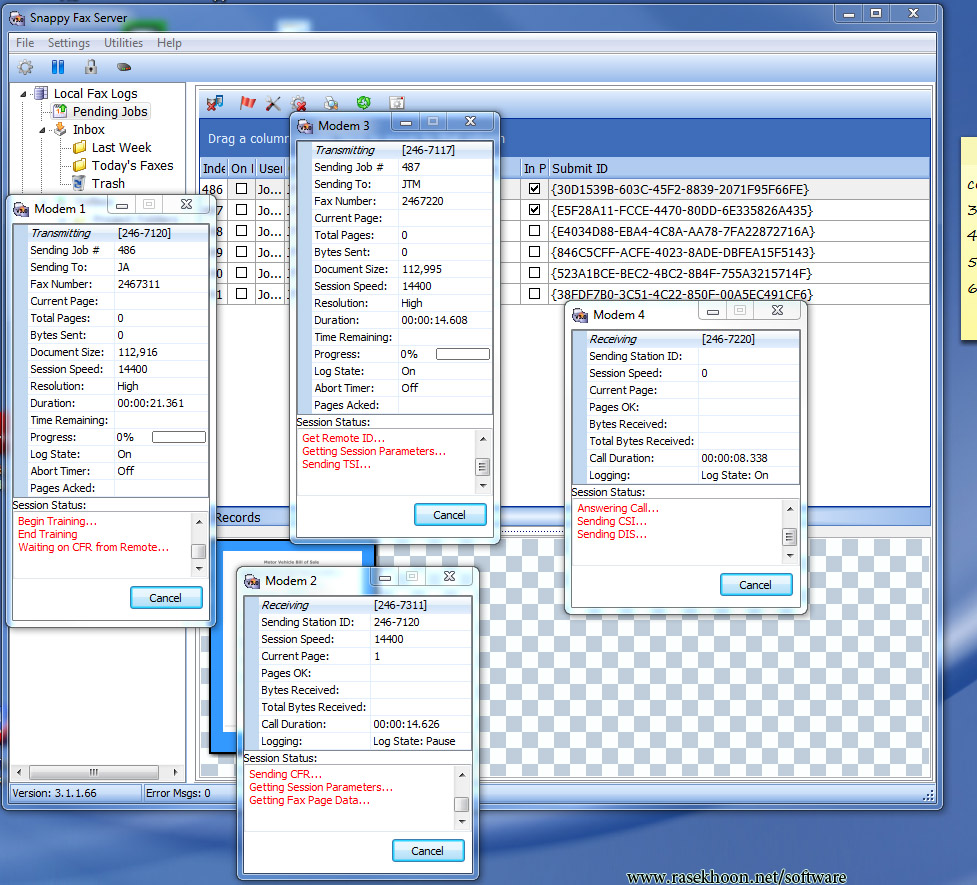This screenshot has width=977, height=885.
Task: Click the green refresh icon
Action: point(363,103)
